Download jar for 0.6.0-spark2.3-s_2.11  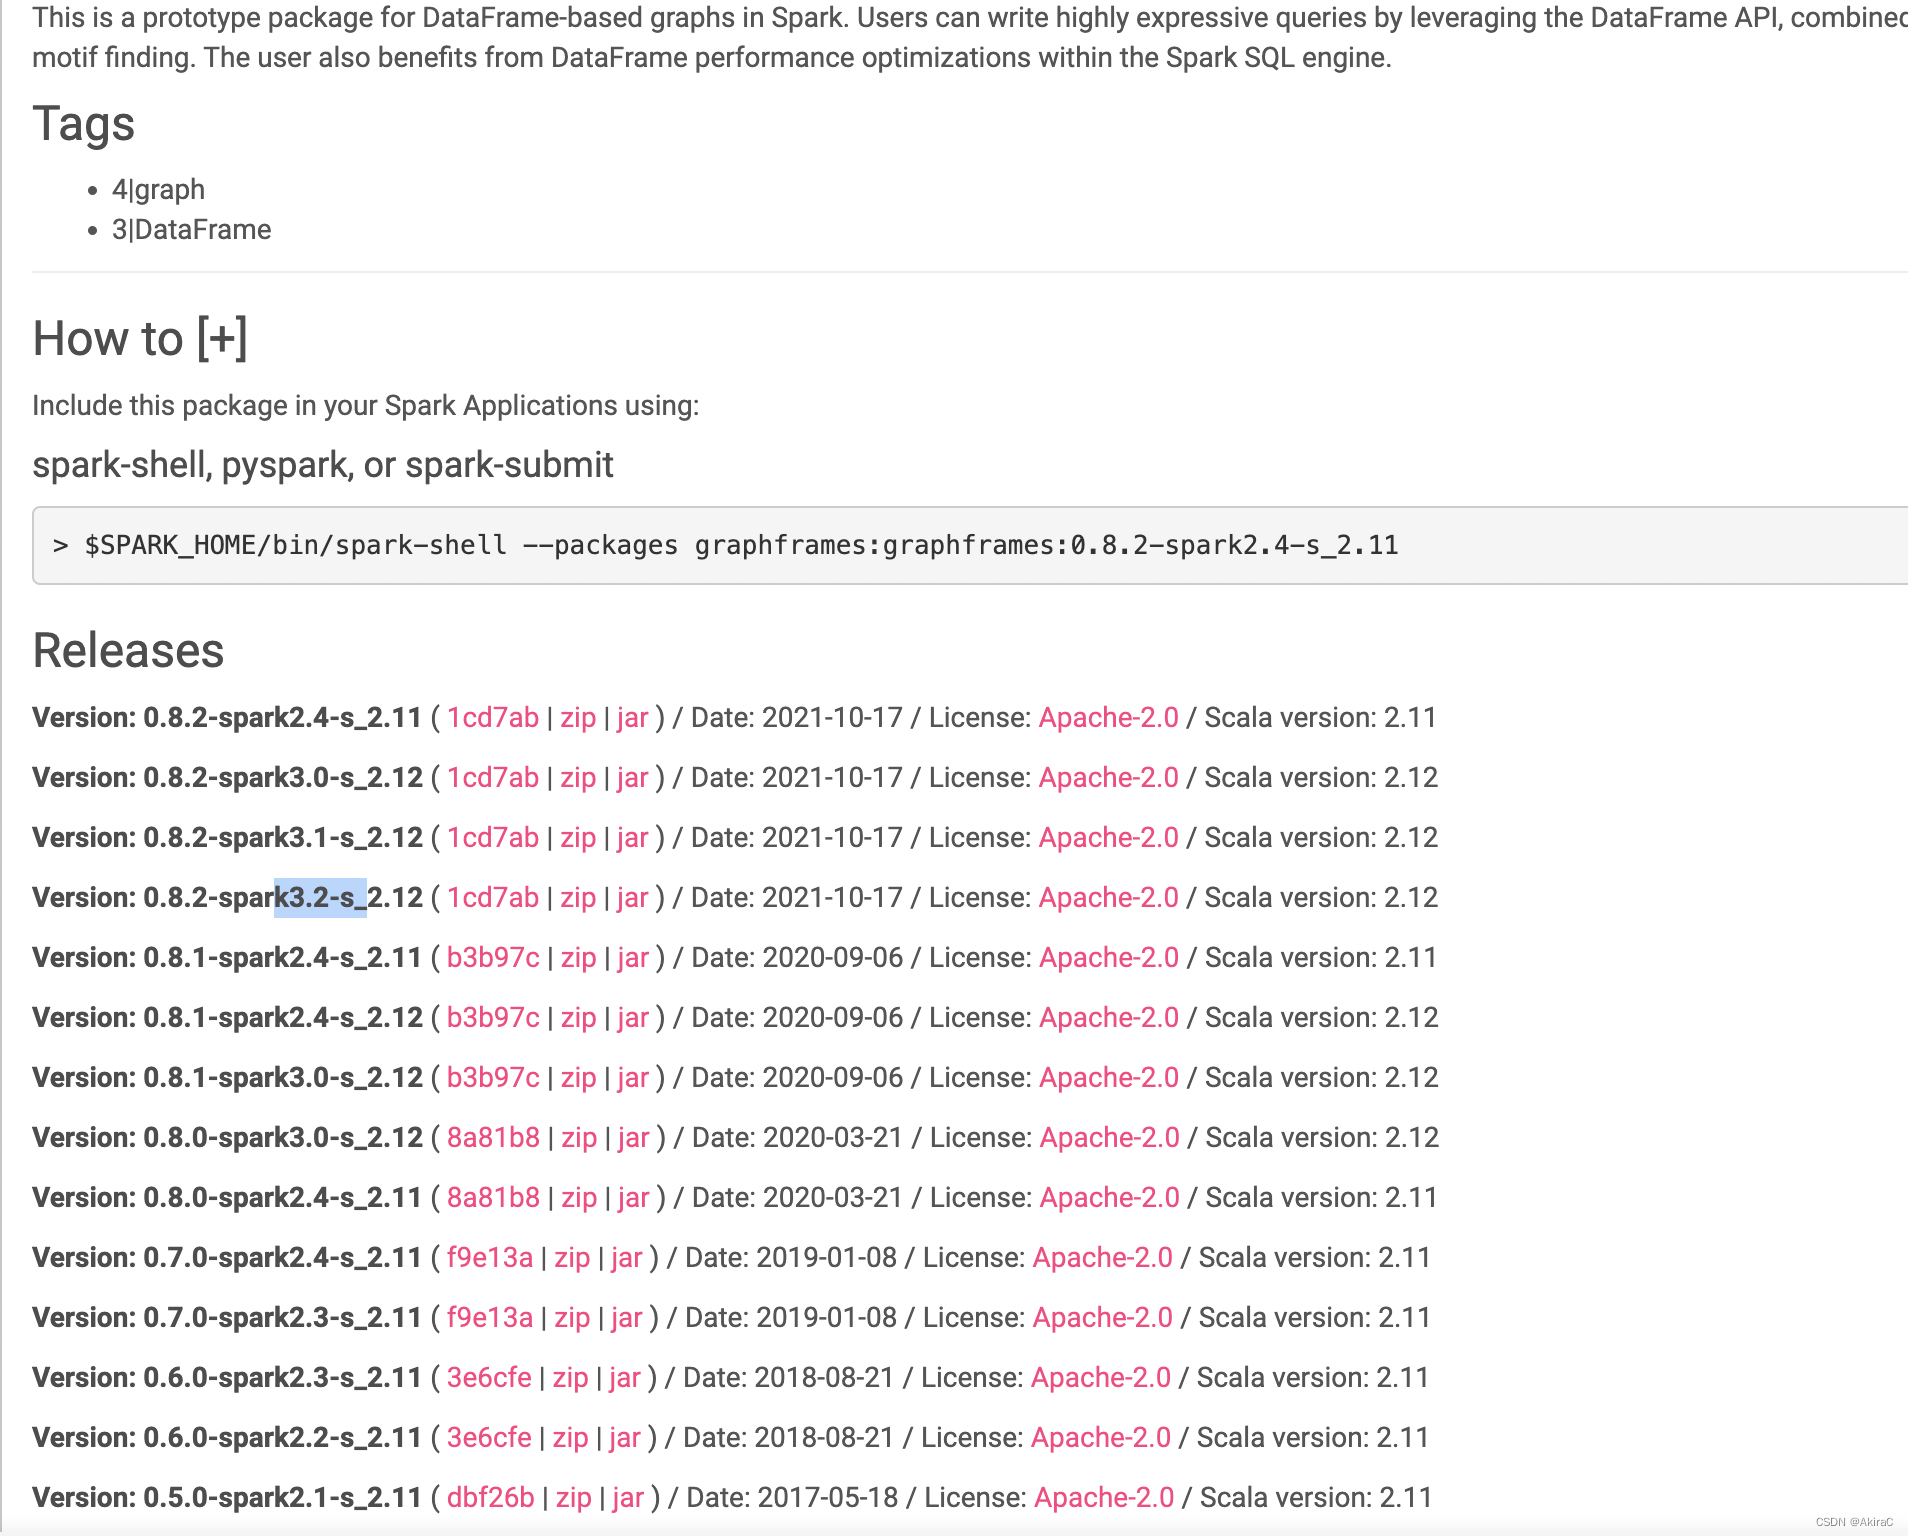coord(626,1378)
